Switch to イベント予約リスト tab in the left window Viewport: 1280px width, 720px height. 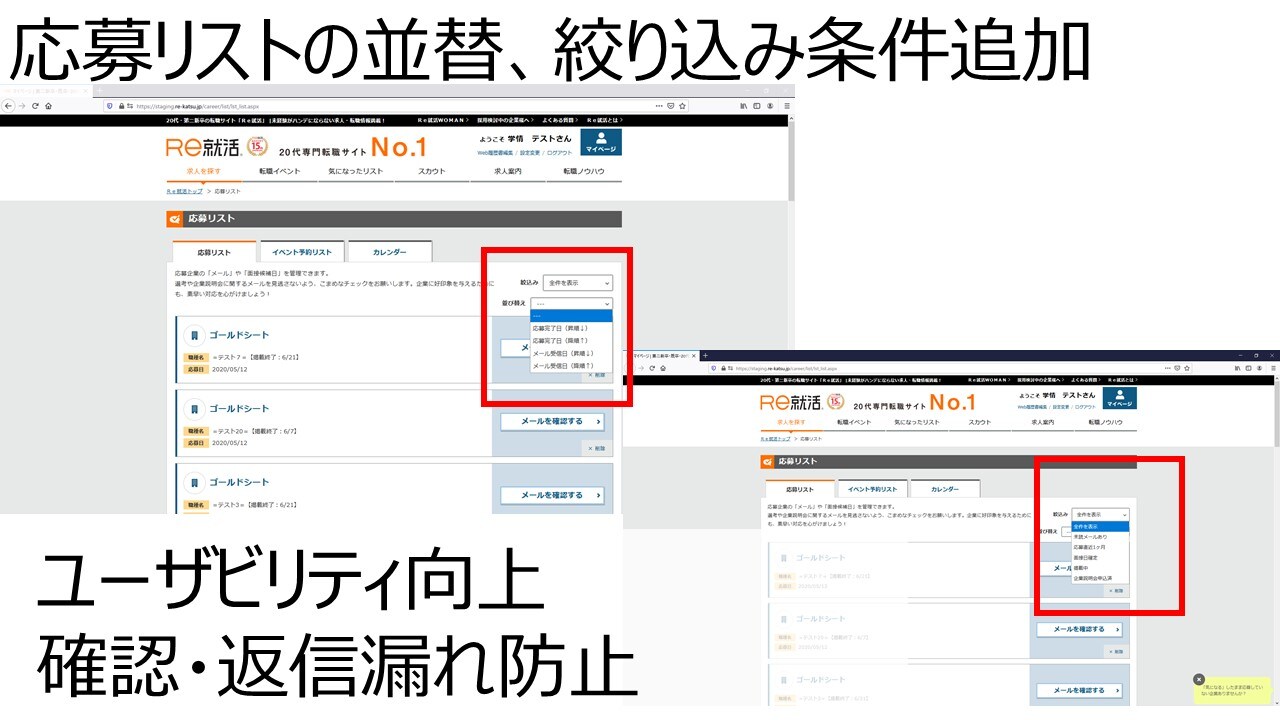pos(302,253)
